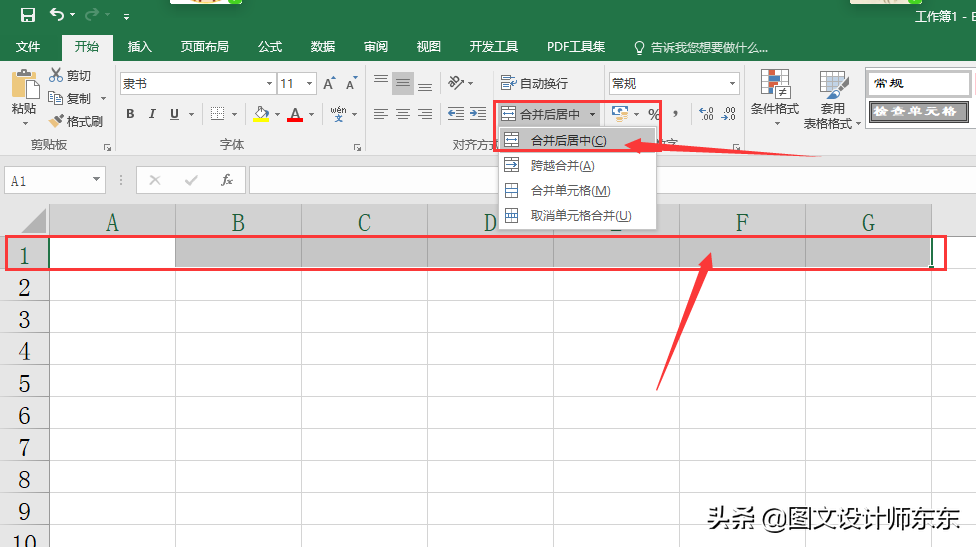
Task: Select 合并单元格(M) menu item
Action: 578,190
